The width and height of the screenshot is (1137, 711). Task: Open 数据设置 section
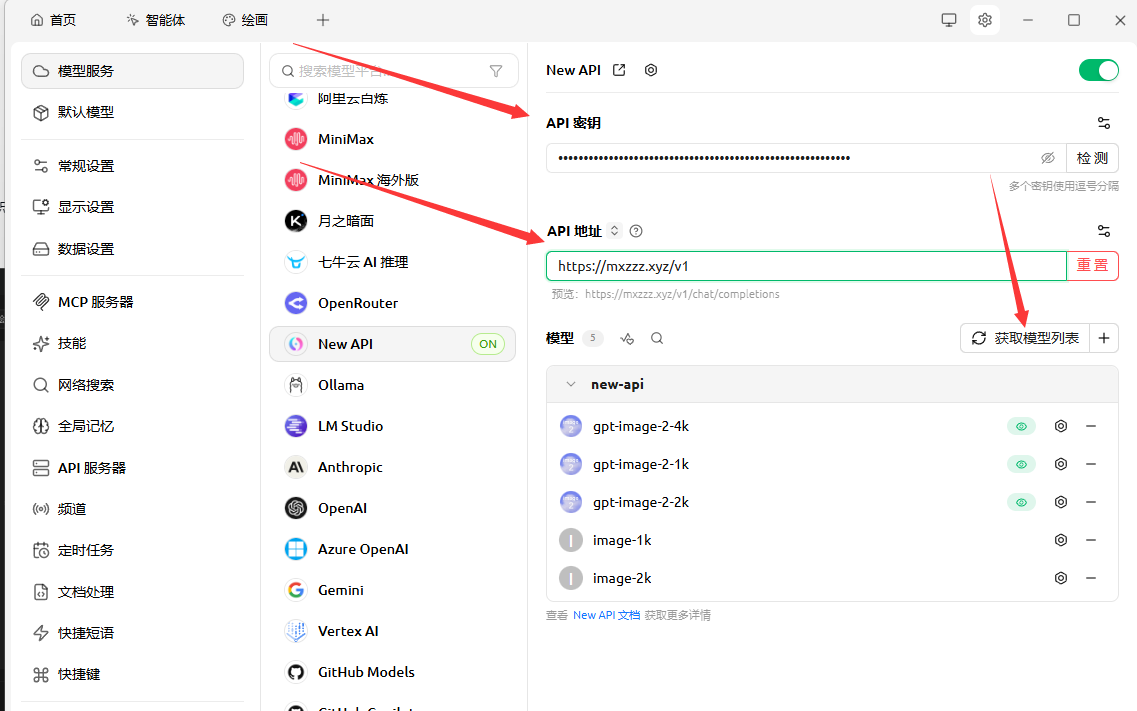tap(133, 249)
